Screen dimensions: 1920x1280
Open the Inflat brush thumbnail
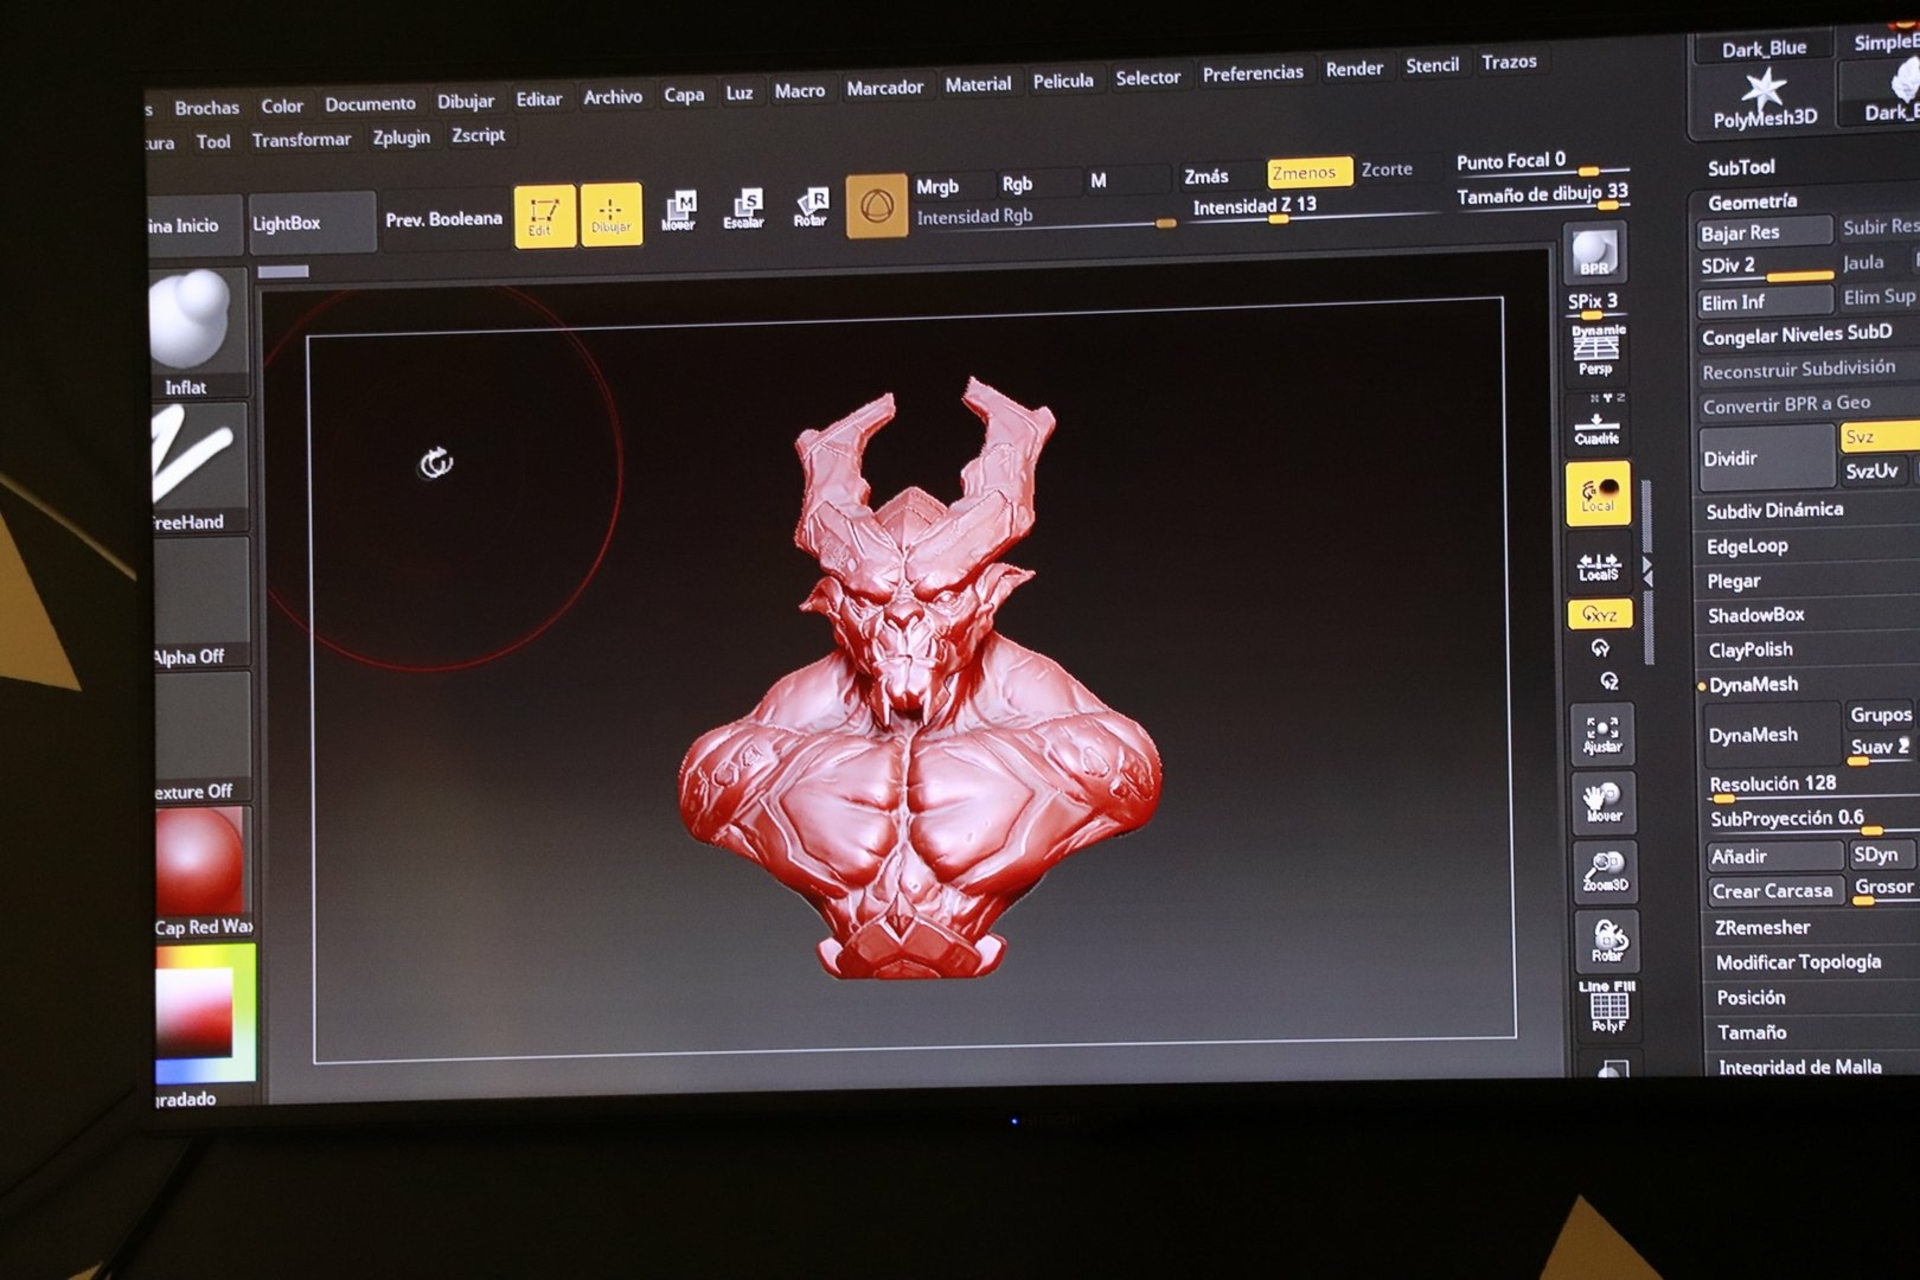(x=198, y=333)
